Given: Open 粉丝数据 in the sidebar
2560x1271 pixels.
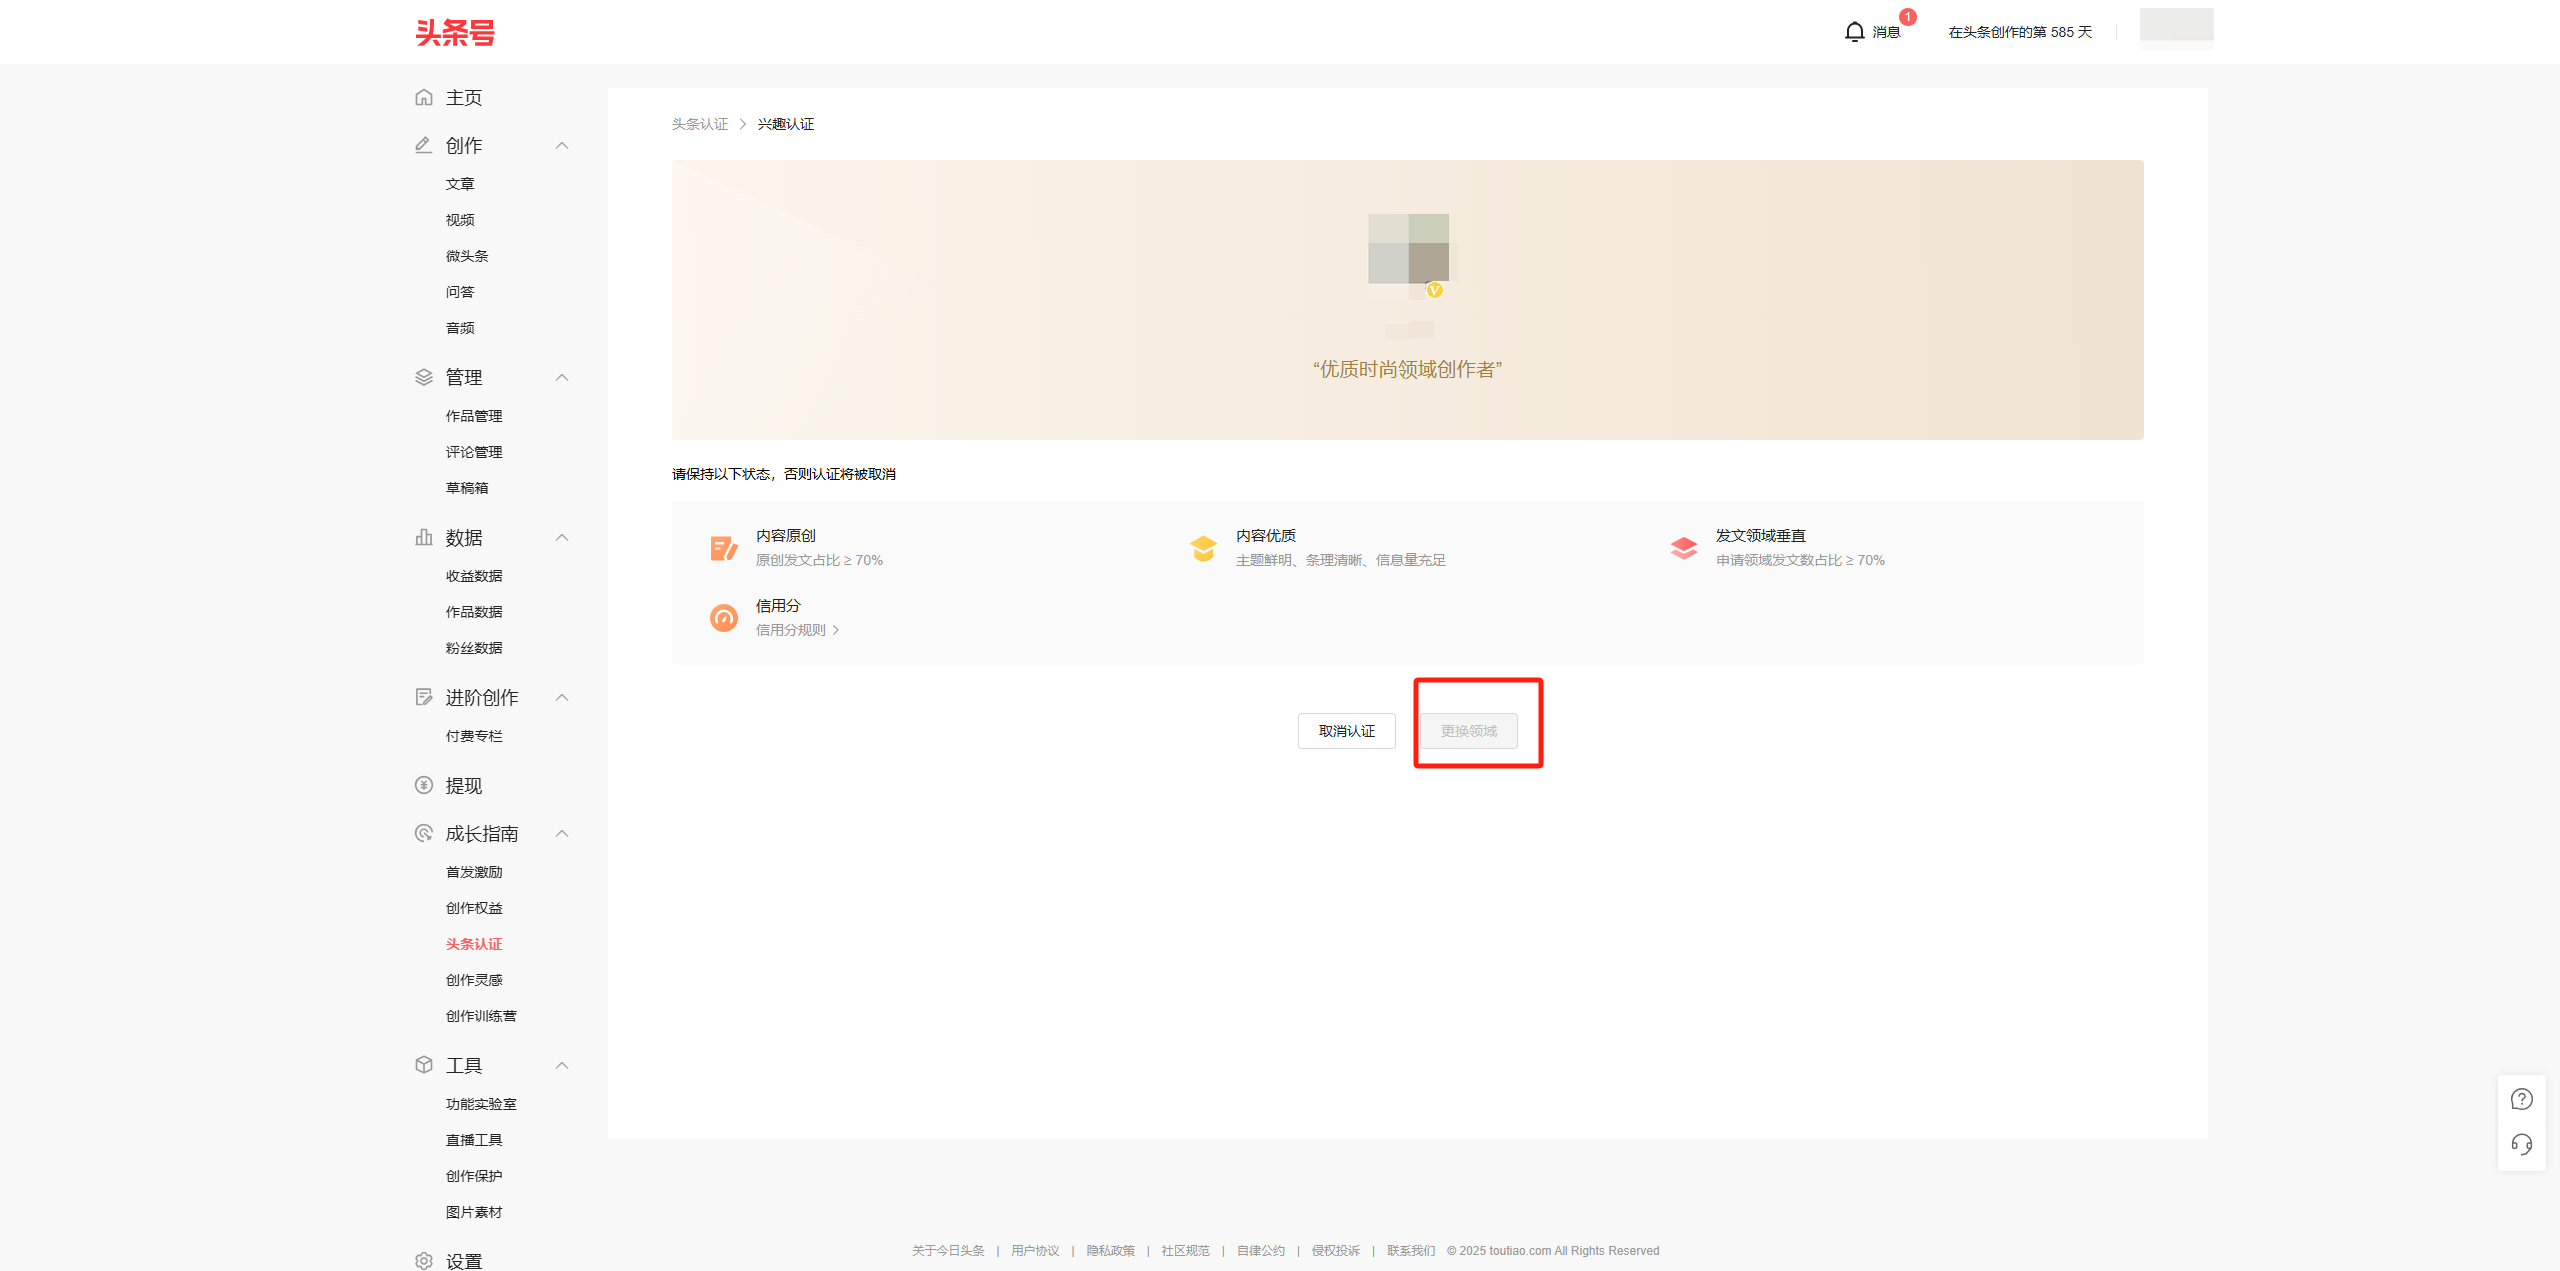Looking at the screenshot, I should tap(474, 648).
